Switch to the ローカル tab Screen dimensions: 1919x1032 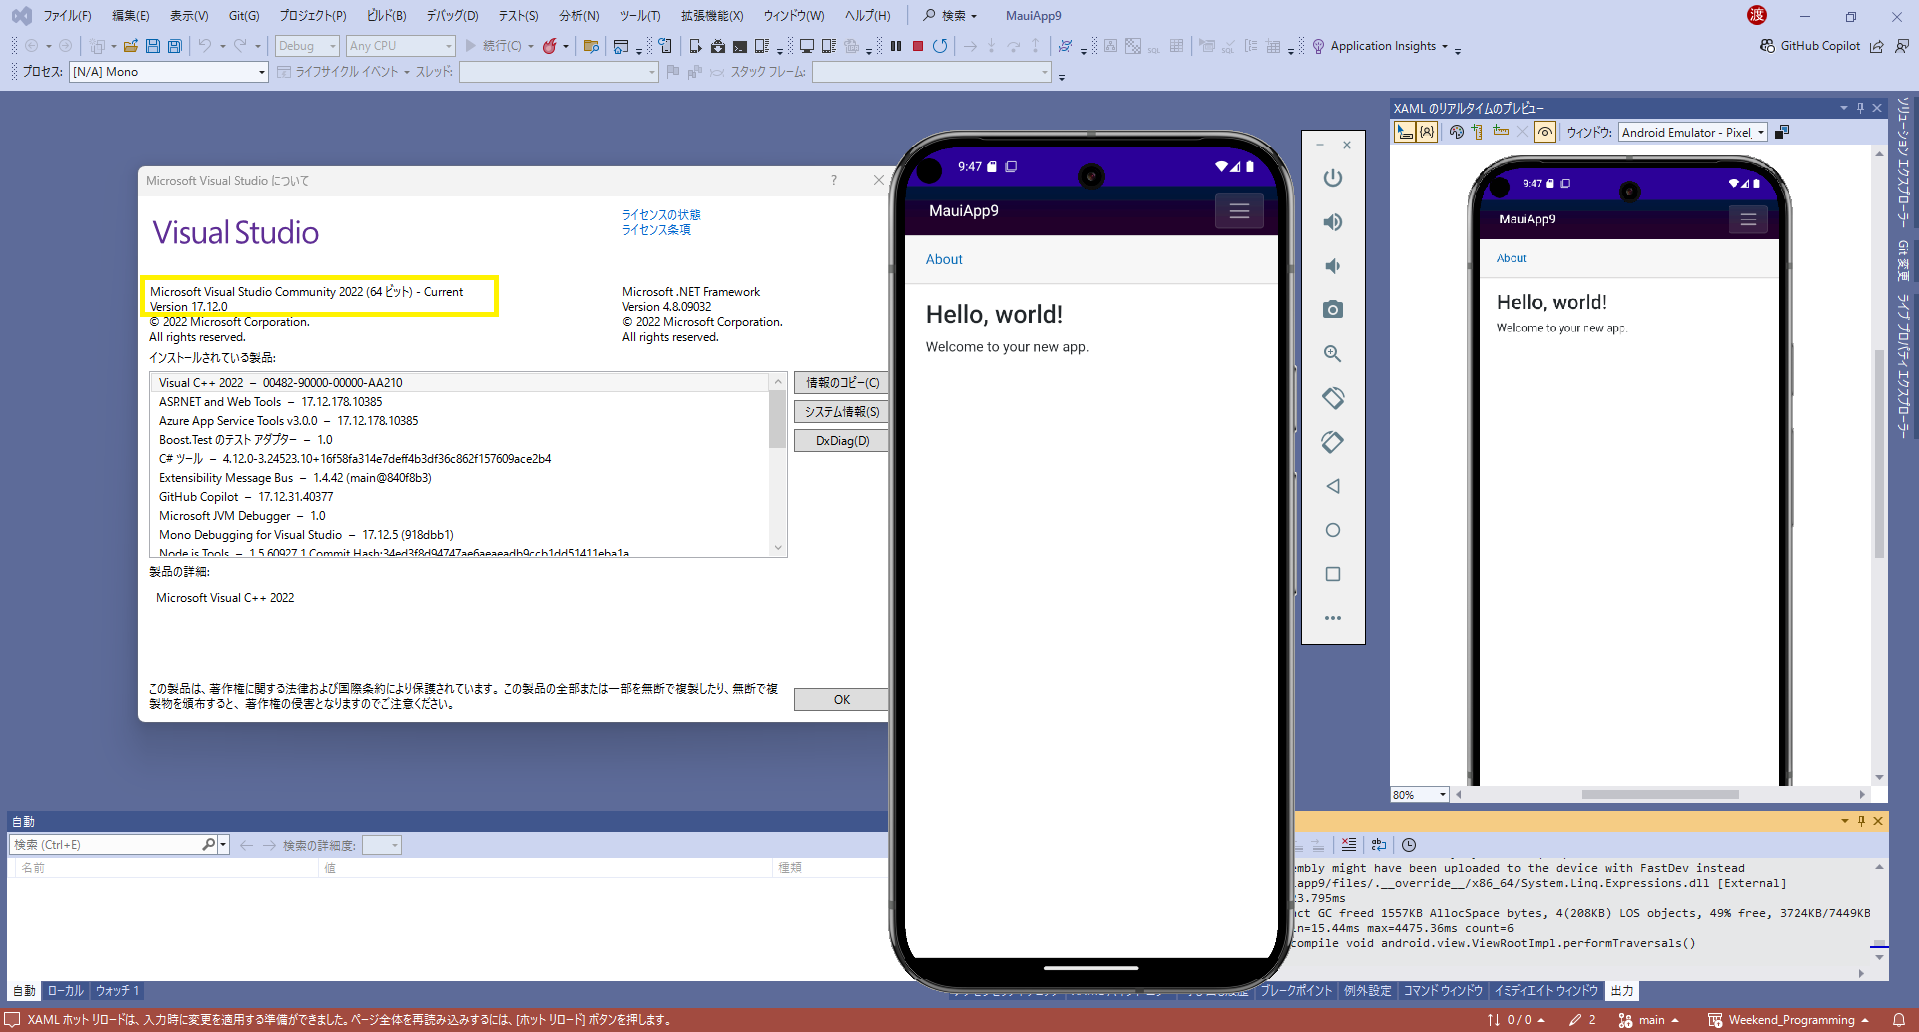66,991
